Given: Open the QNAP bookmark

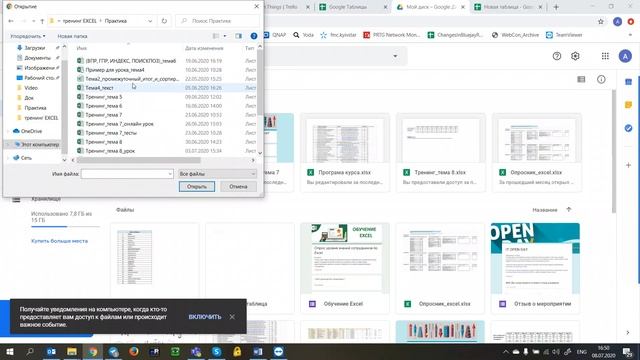Looking at the screenshot, I should tap(275, 35).
